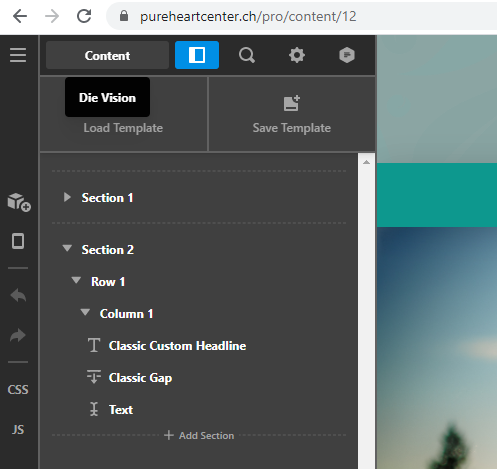Open the gear settings icon
Screen dimensions: 497x469
297,55
